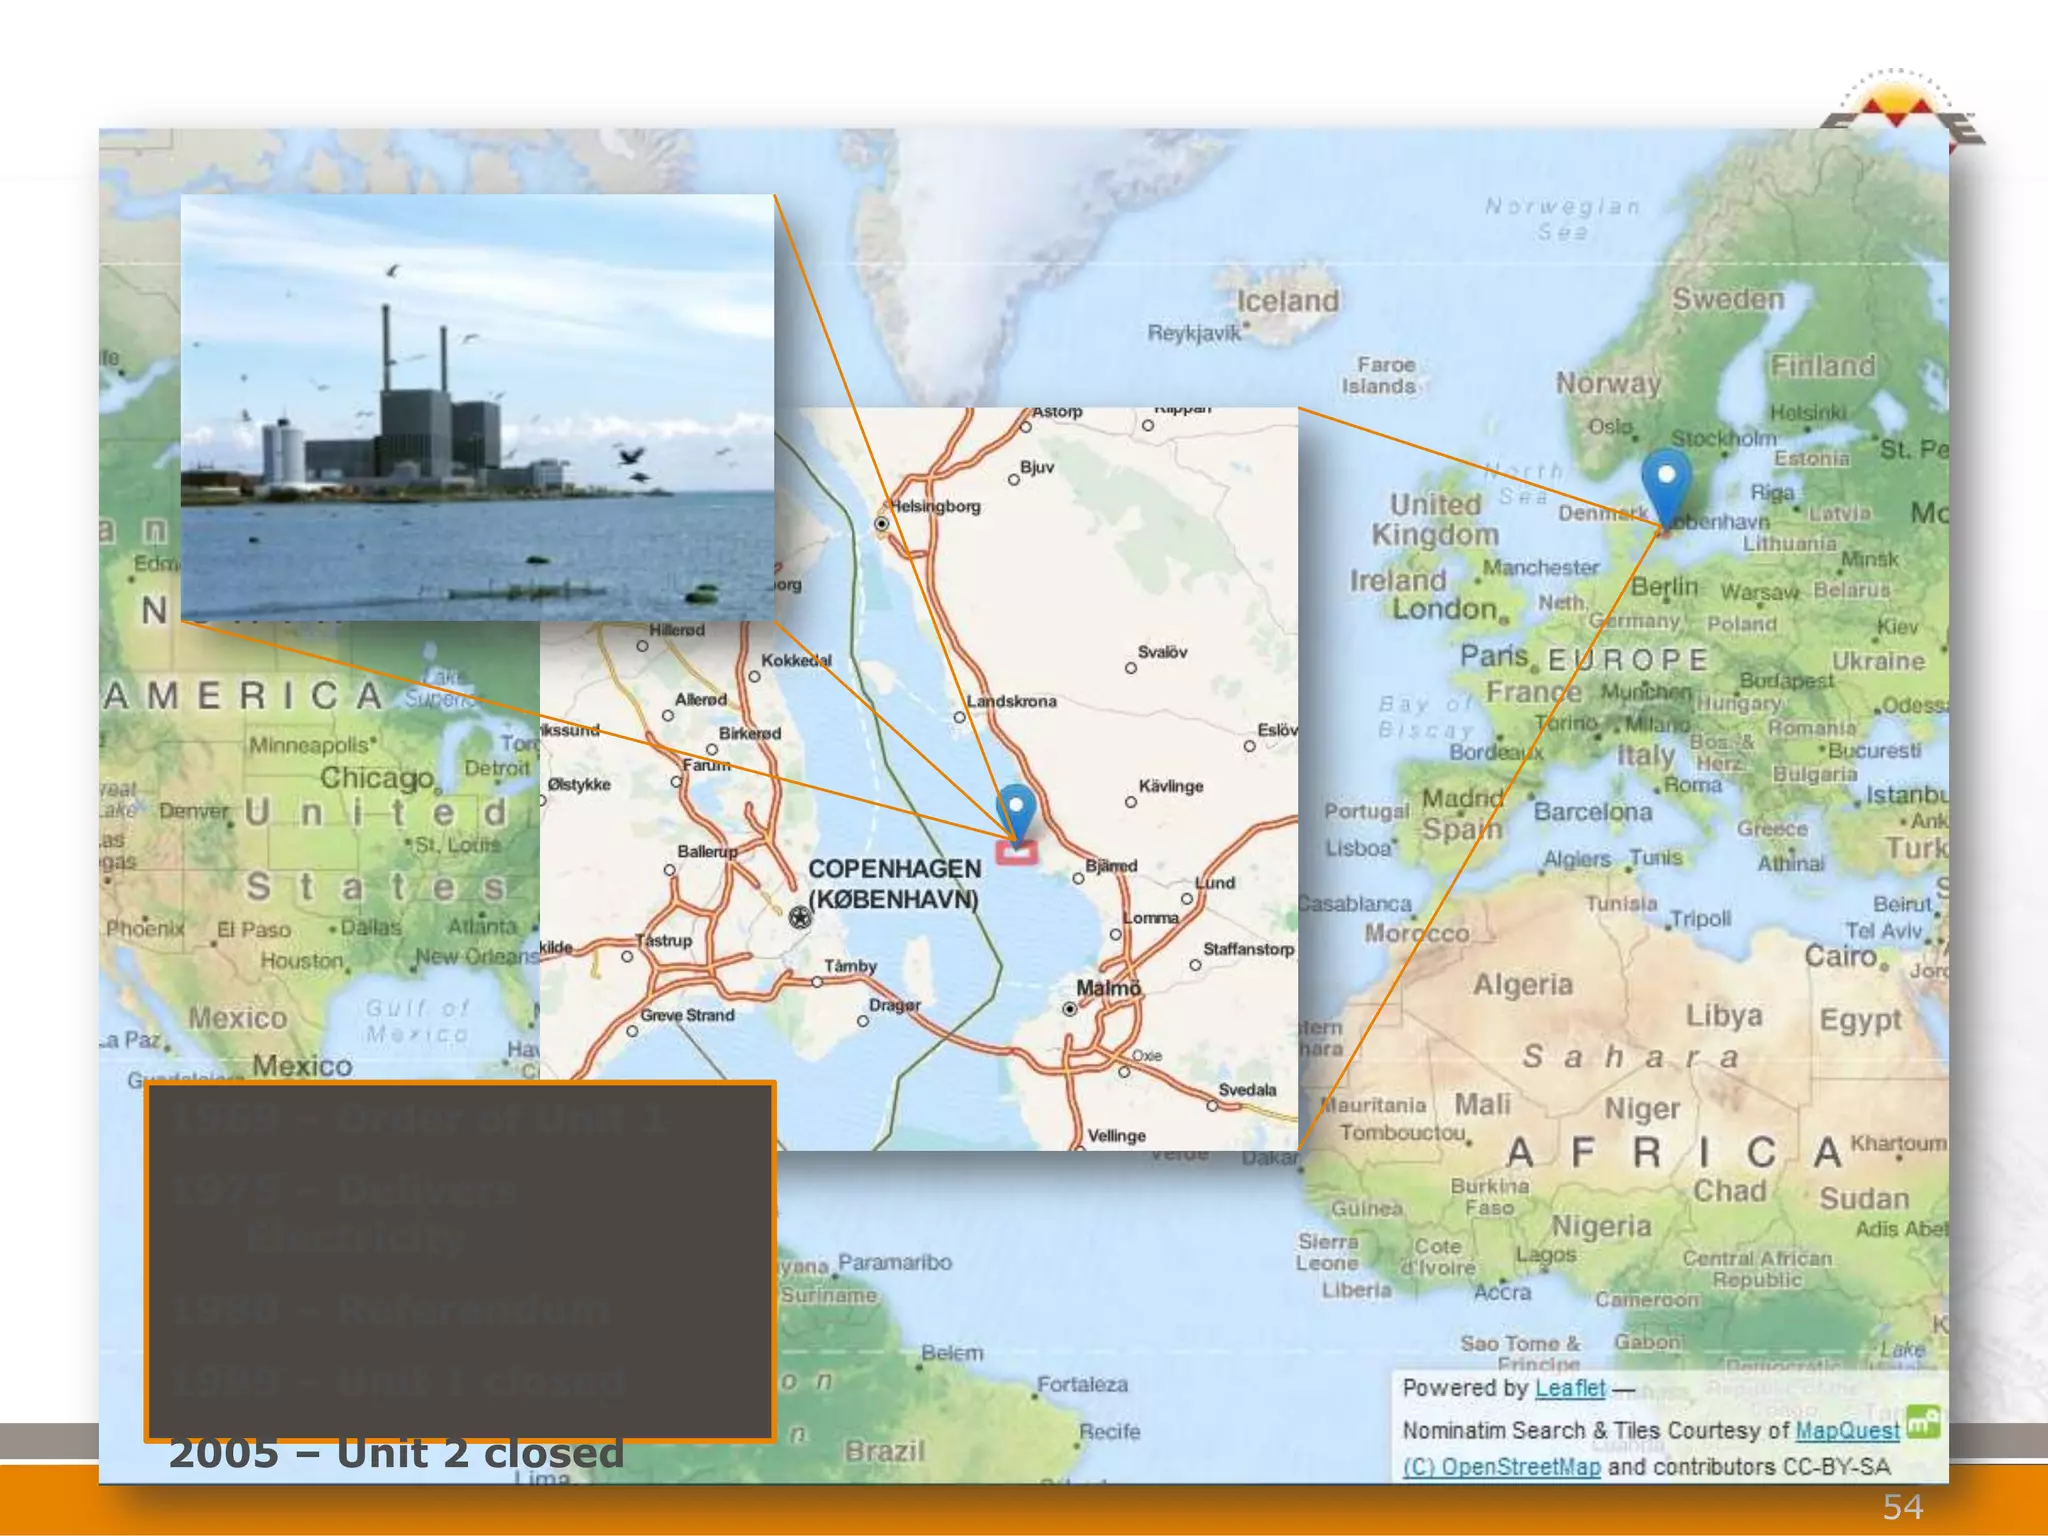Viewport: 2048px width, 1536px height.
Task: Open the Leaflet link
Action: [1569, 1388]
